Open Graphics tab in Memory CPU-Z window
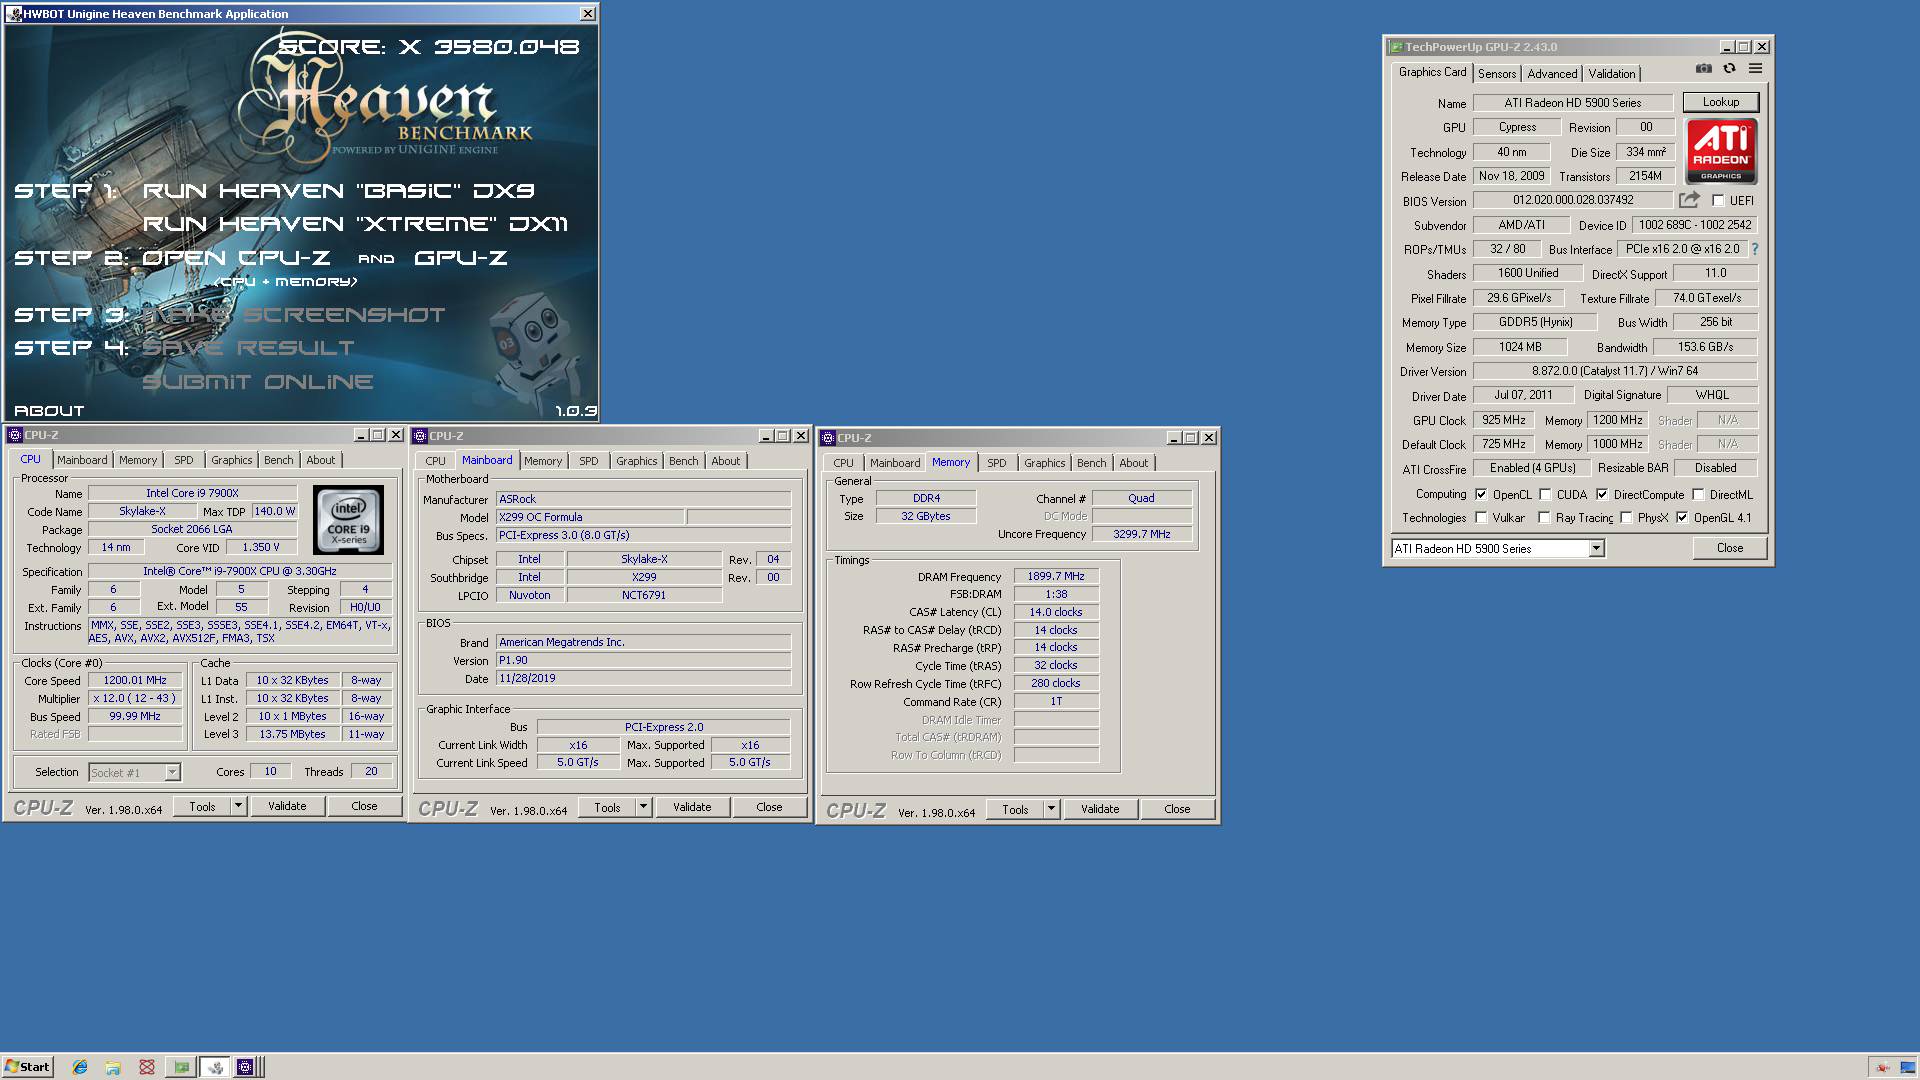The height and width of the screenshot is (1080, 1920). pos(1045,463)
